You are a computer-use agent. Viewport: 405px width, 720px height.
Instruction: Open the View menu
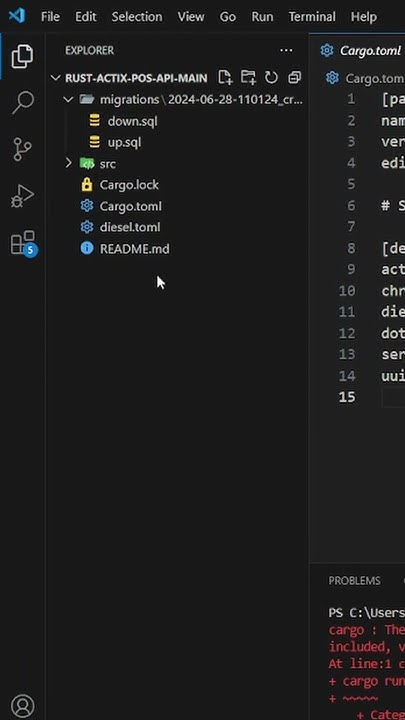pos(191,17)
